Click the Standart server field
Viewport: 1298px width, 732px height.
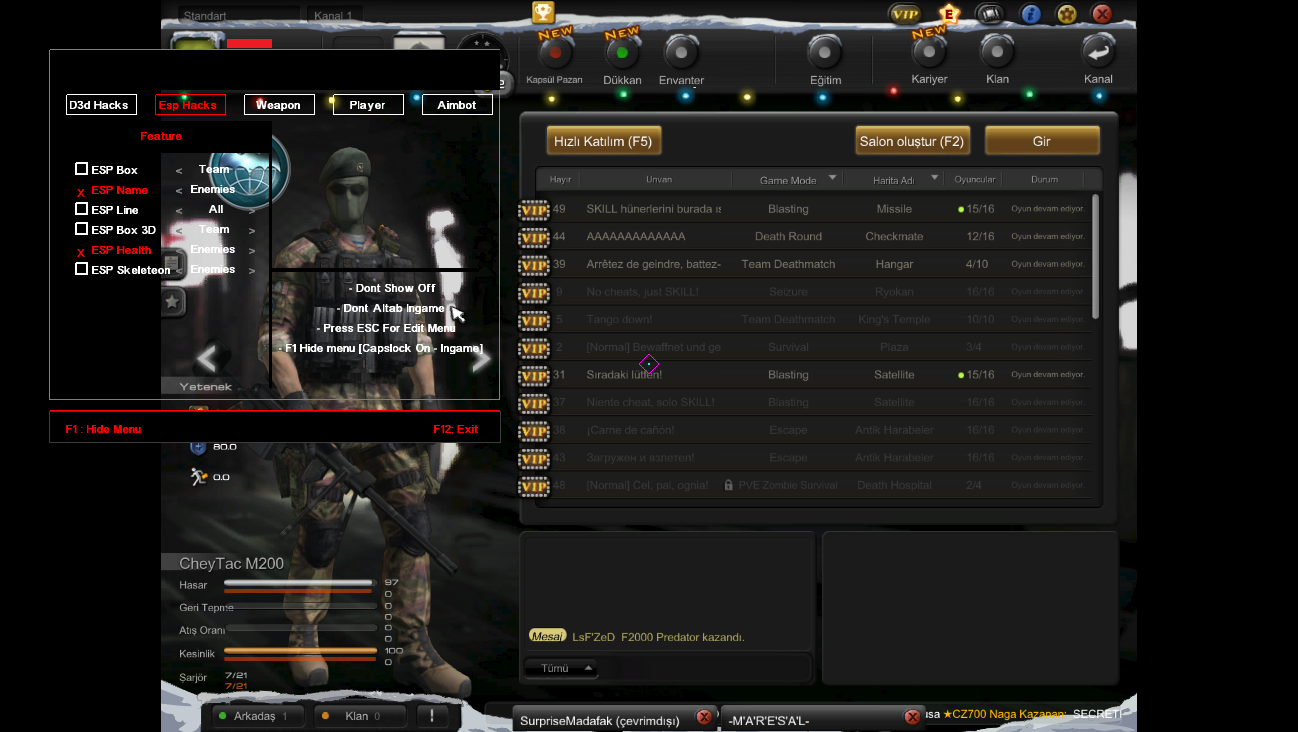tap(239, 16)
